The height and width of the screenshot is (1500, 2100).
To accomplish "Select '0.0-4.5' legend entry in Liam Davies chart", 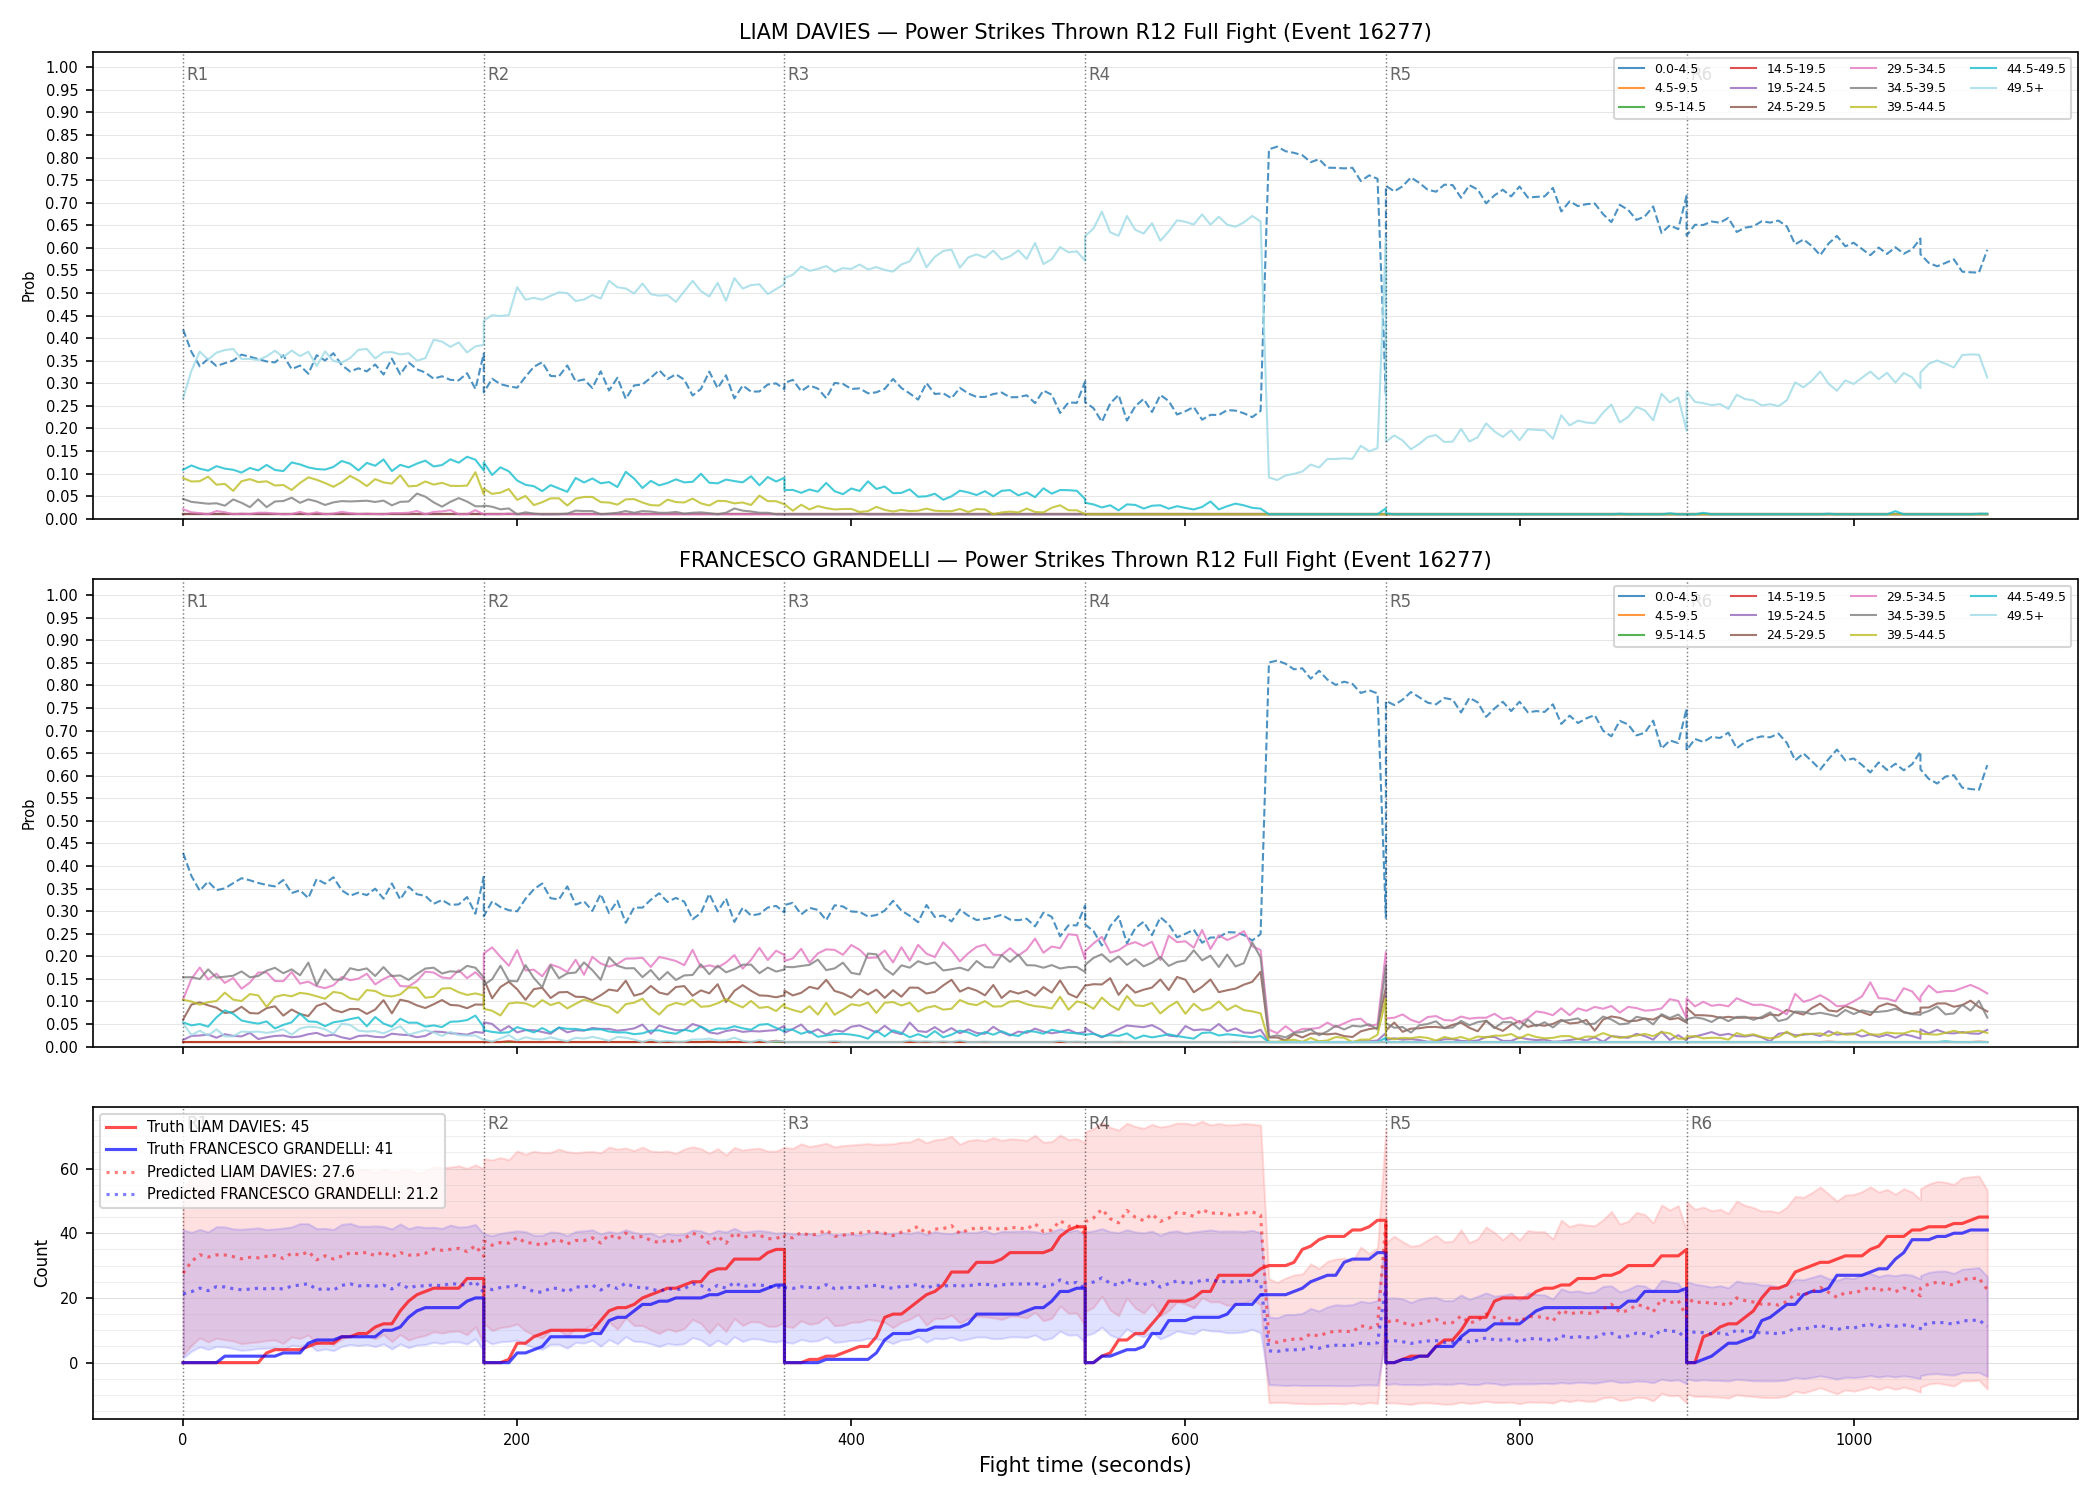I will pos(1659,69).
